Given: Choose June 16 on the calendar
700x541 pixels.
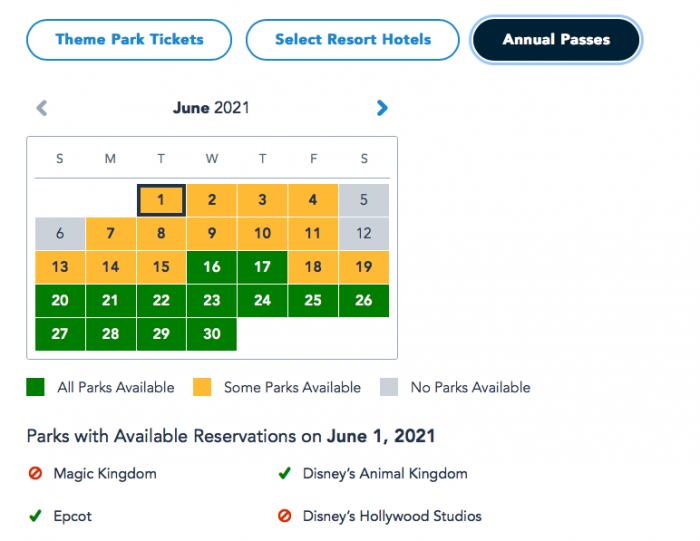Looking at the screenshot, I should 211,267.
